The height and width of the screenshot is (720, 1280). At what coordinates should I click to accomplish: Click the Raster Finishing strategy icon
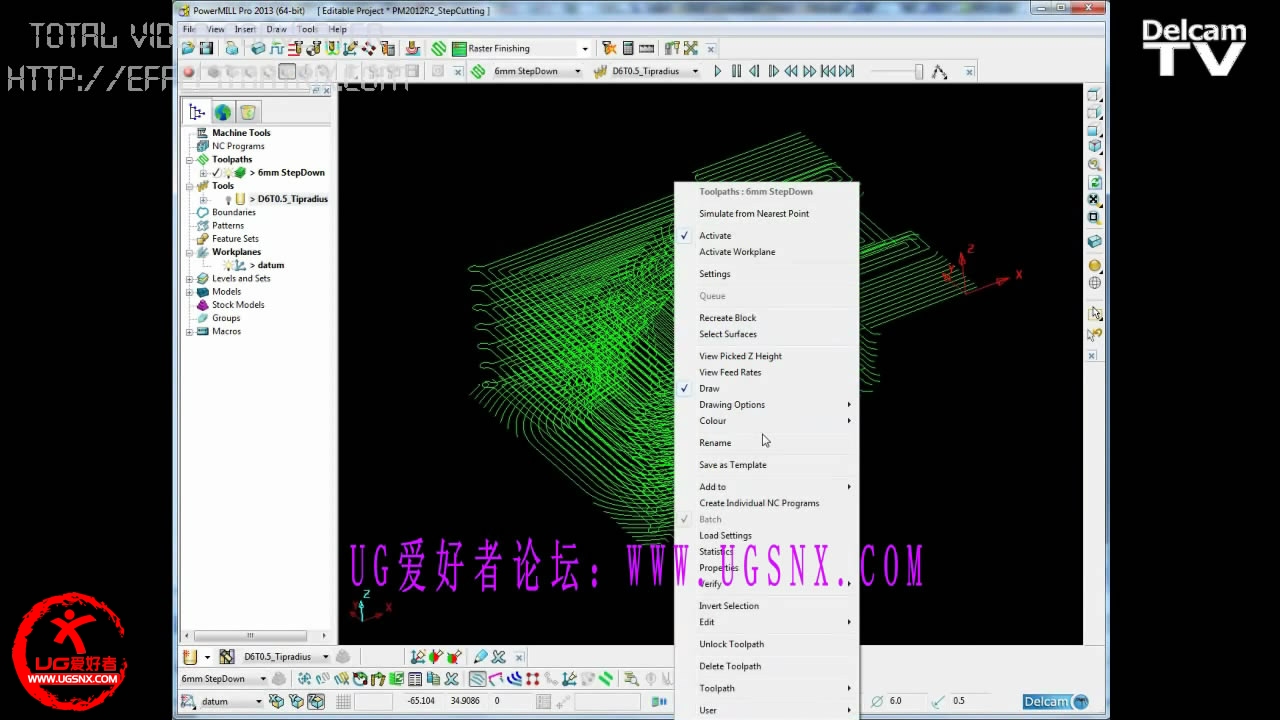[460, 48]
